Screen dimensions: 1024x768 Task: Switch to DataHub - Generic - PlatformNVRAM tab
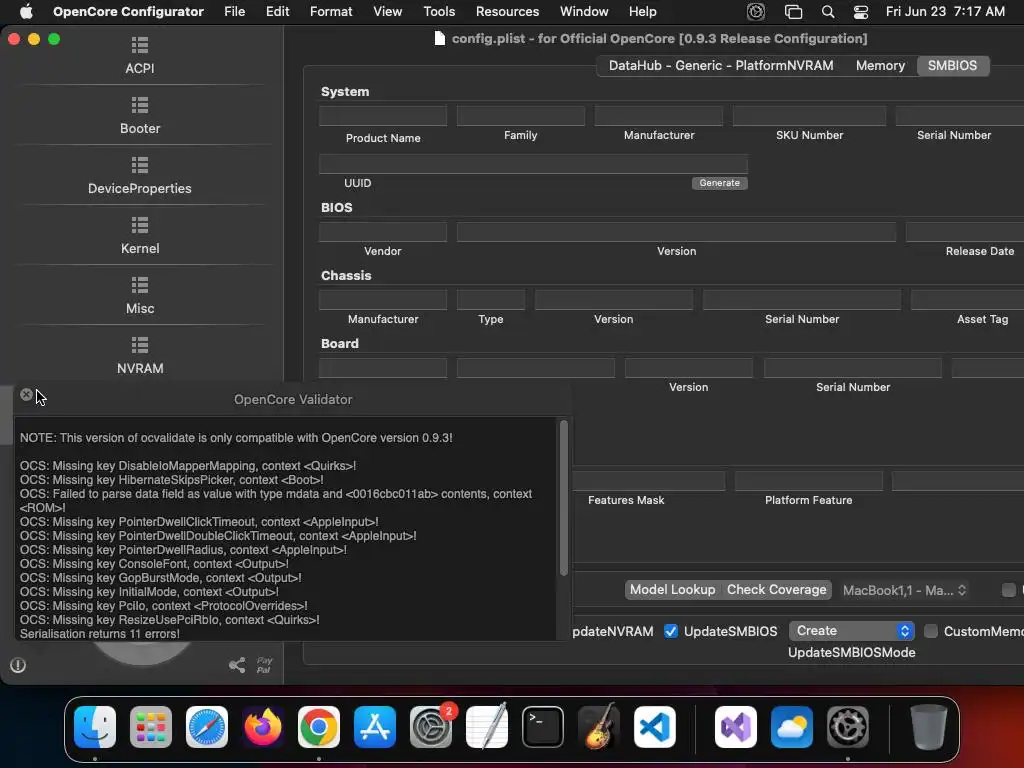pyautogui.click(x=721, y=65)
